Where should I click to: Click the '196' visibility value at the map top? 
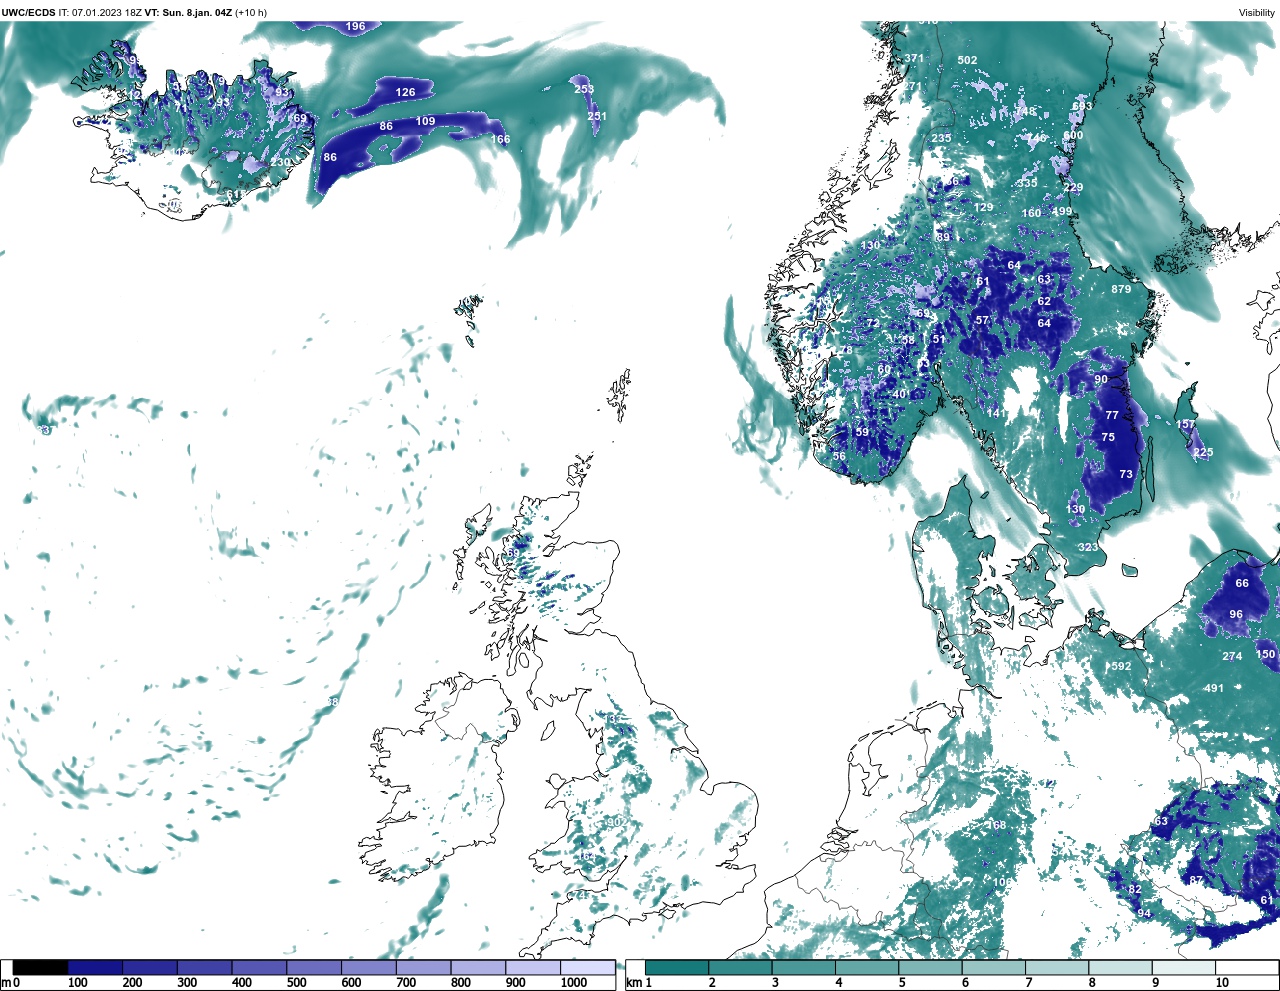click(355, 26)
